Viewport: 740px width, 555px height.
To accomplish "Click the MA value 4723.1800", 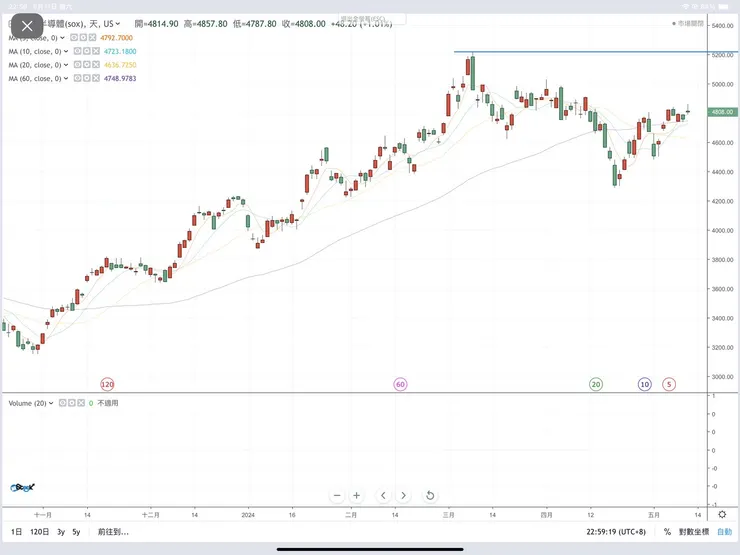I will click(120, 51).
